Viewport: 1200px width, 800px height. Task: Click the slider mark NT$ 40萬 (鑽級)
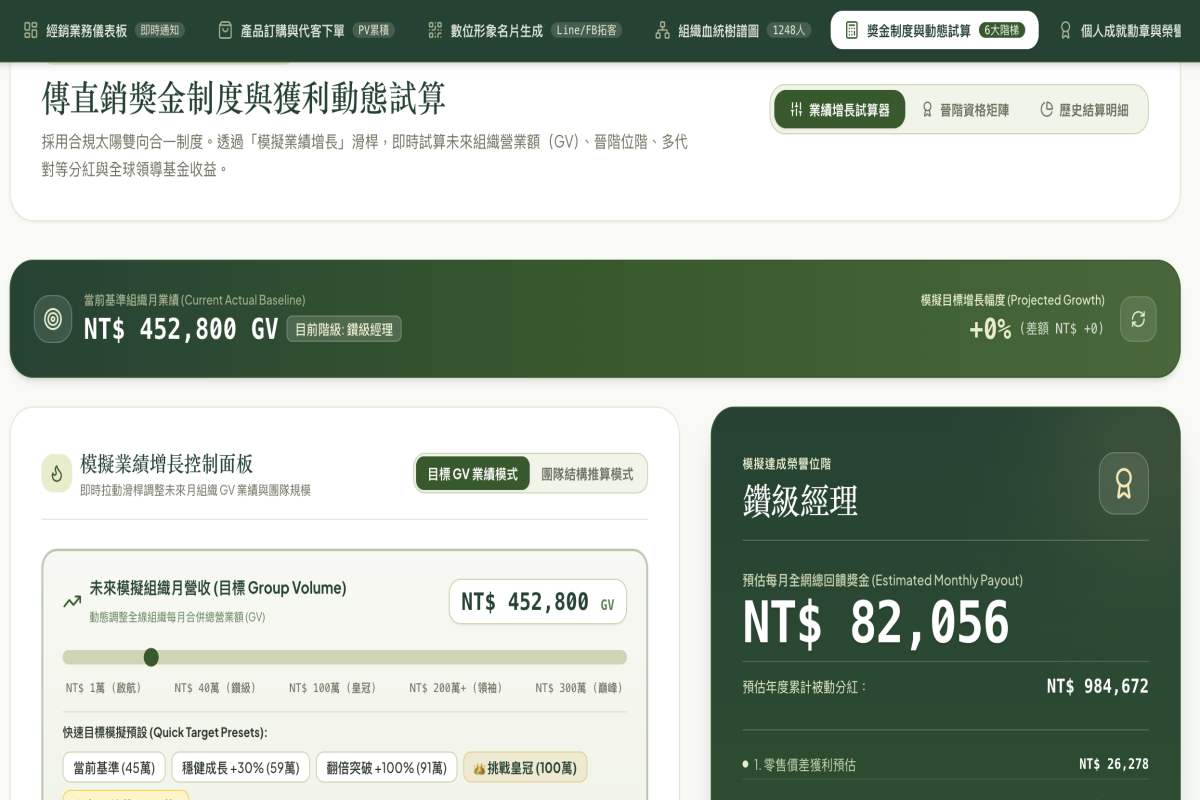coord(215,688)
